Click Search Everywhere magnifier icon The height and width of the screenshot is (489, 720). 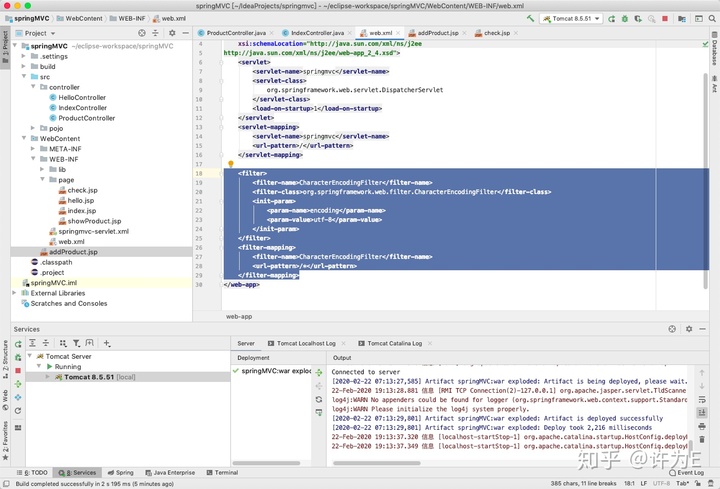[712, 18]
